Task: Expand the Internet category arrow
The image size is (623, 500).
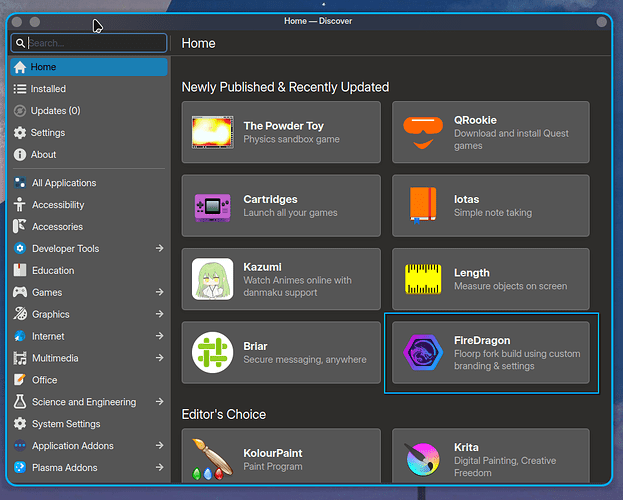Action: [x=159, y=336]
